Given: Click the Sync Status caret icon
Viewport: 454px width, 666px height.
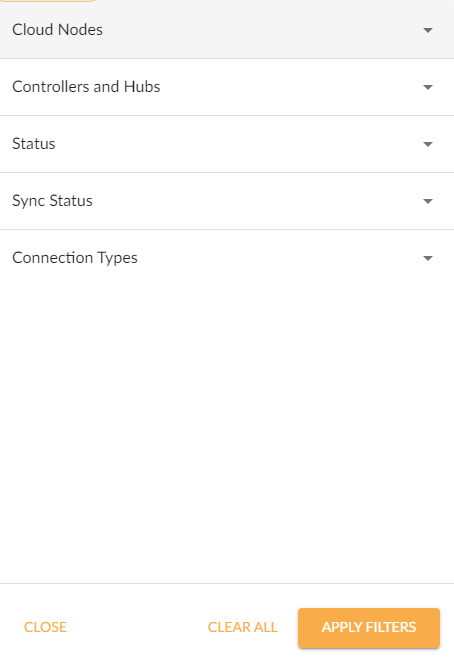Looking at the screenshot, I should tap(428, 201).
